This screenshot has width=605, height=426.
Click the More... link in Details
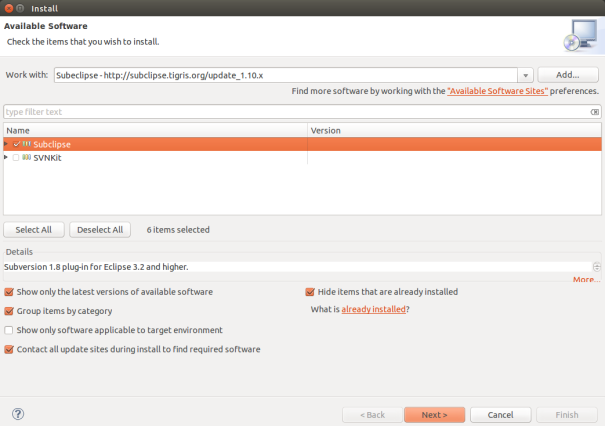pyautogui.click(x=586, y=279)
